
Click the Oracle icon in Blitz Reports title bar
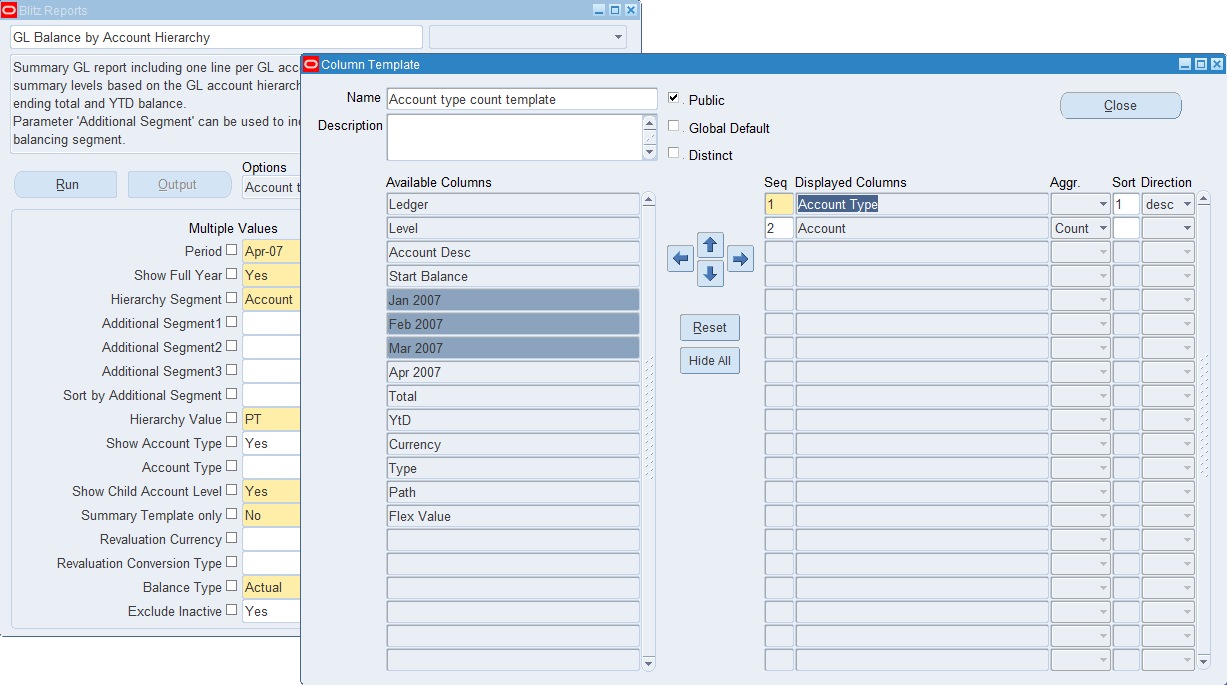coord(9,10)
